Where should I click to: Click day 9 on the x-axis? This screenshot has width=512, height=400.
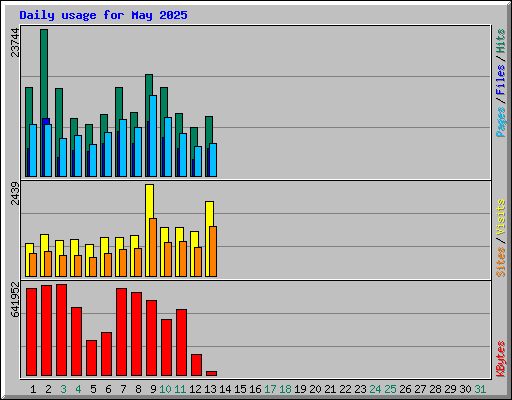153,389
